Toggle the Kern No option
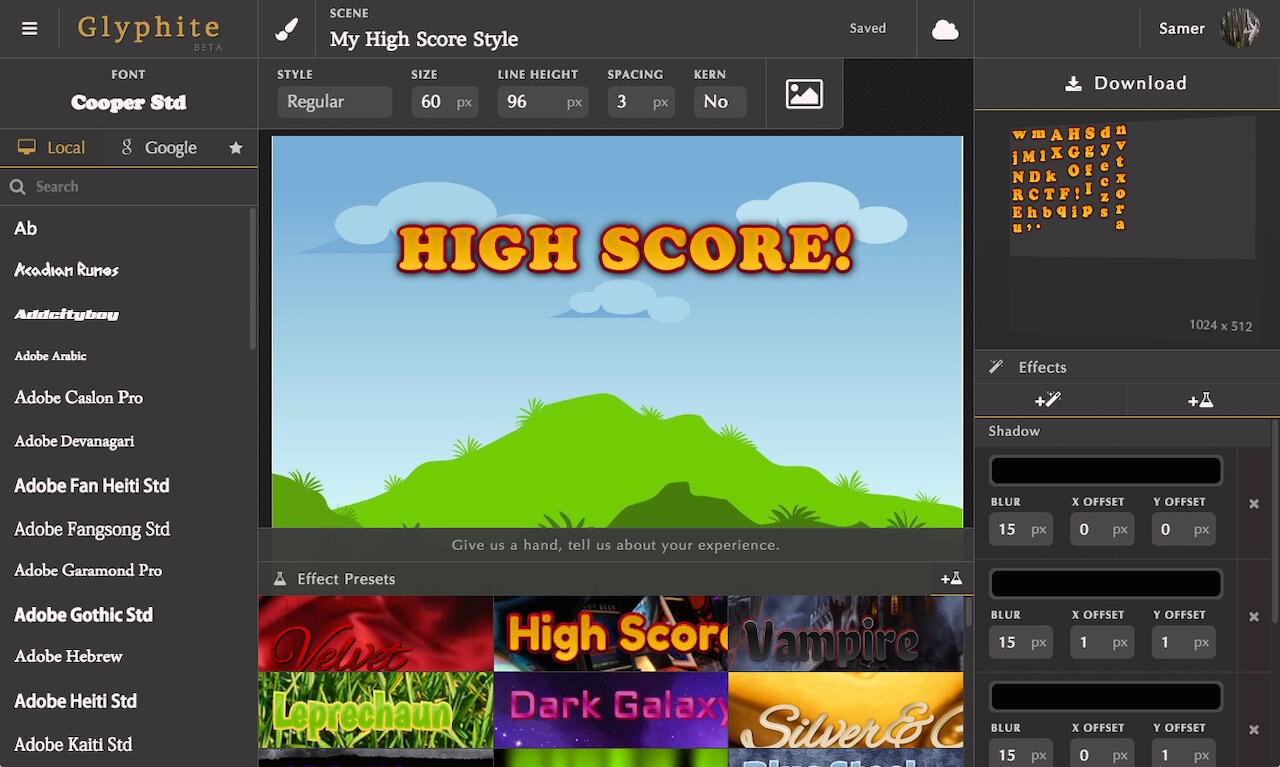The width and height of the screenshot is (1280, 767). [720, 102]
